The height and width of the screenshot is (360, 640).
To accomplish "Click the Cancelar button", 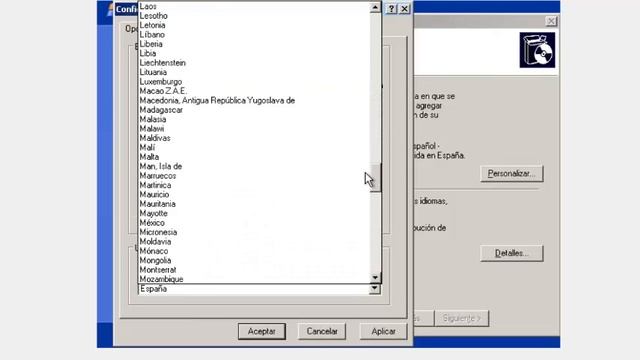I will [x=322, y=331].
